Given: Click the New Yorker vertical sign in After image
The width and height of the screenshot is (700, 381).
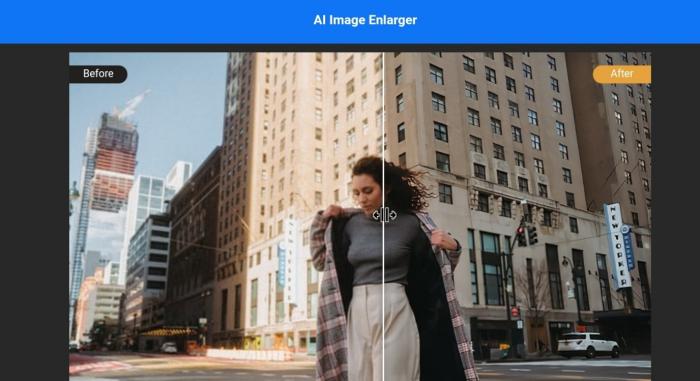Looking at the screenshot, I should [x=618, y=246].
